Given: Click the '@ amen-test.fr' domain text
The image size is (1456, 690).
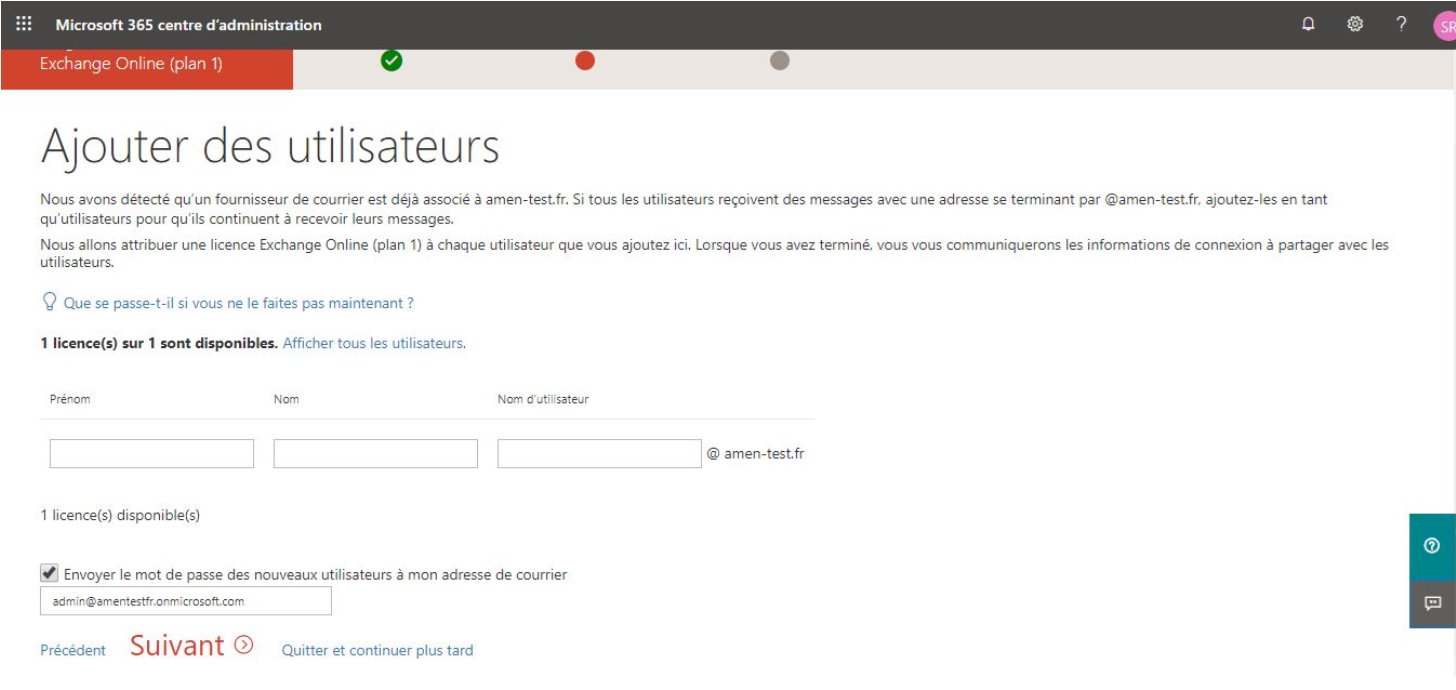Looking at the screenshot, I should tap(755, 454).
